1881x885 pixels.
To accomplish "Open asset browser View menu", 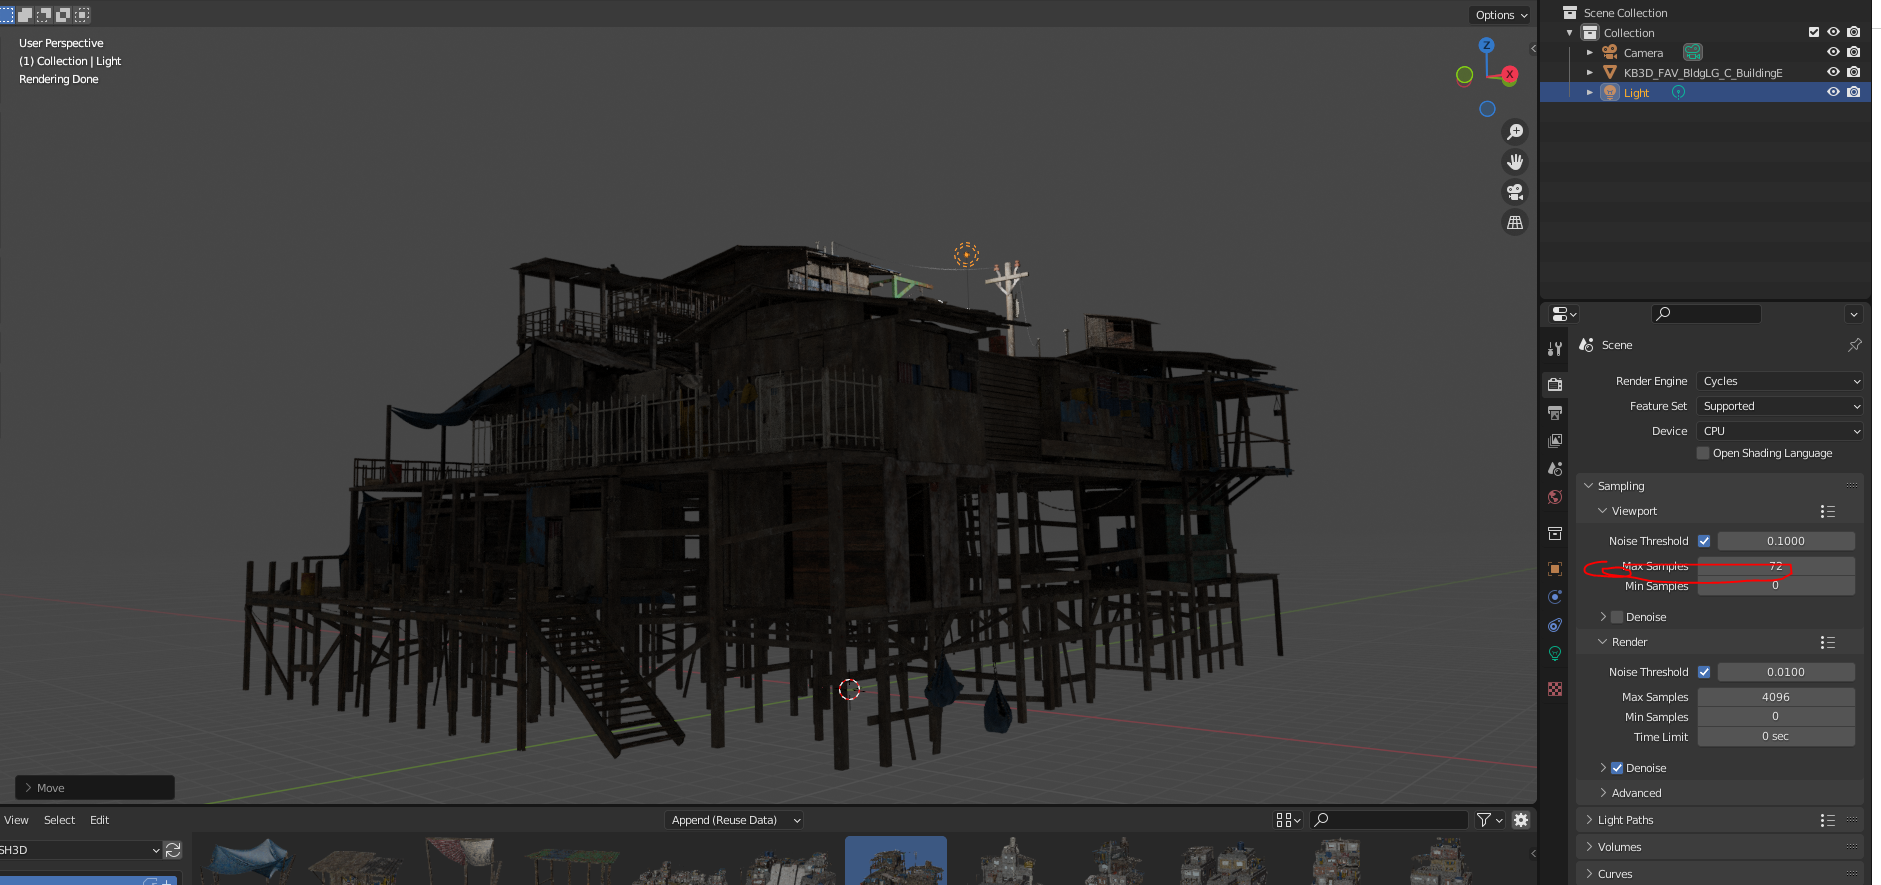I will (x=16, y=820).
